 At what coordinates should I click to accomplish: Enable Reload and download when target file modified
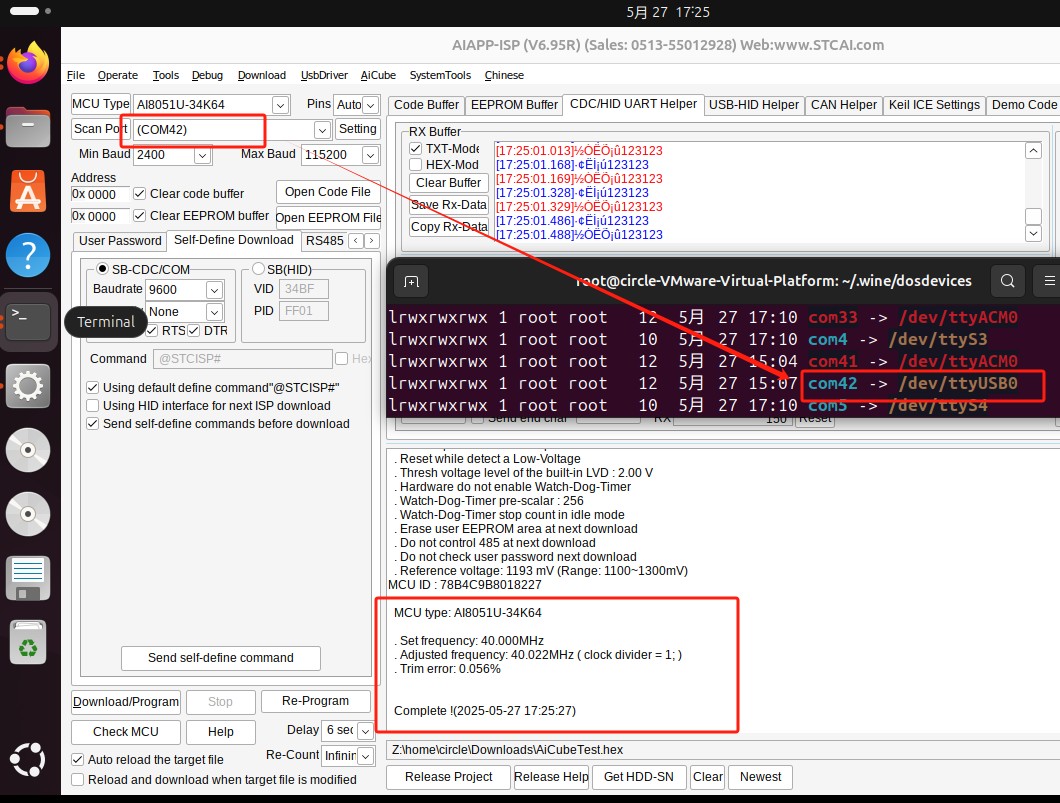point(78,779)
